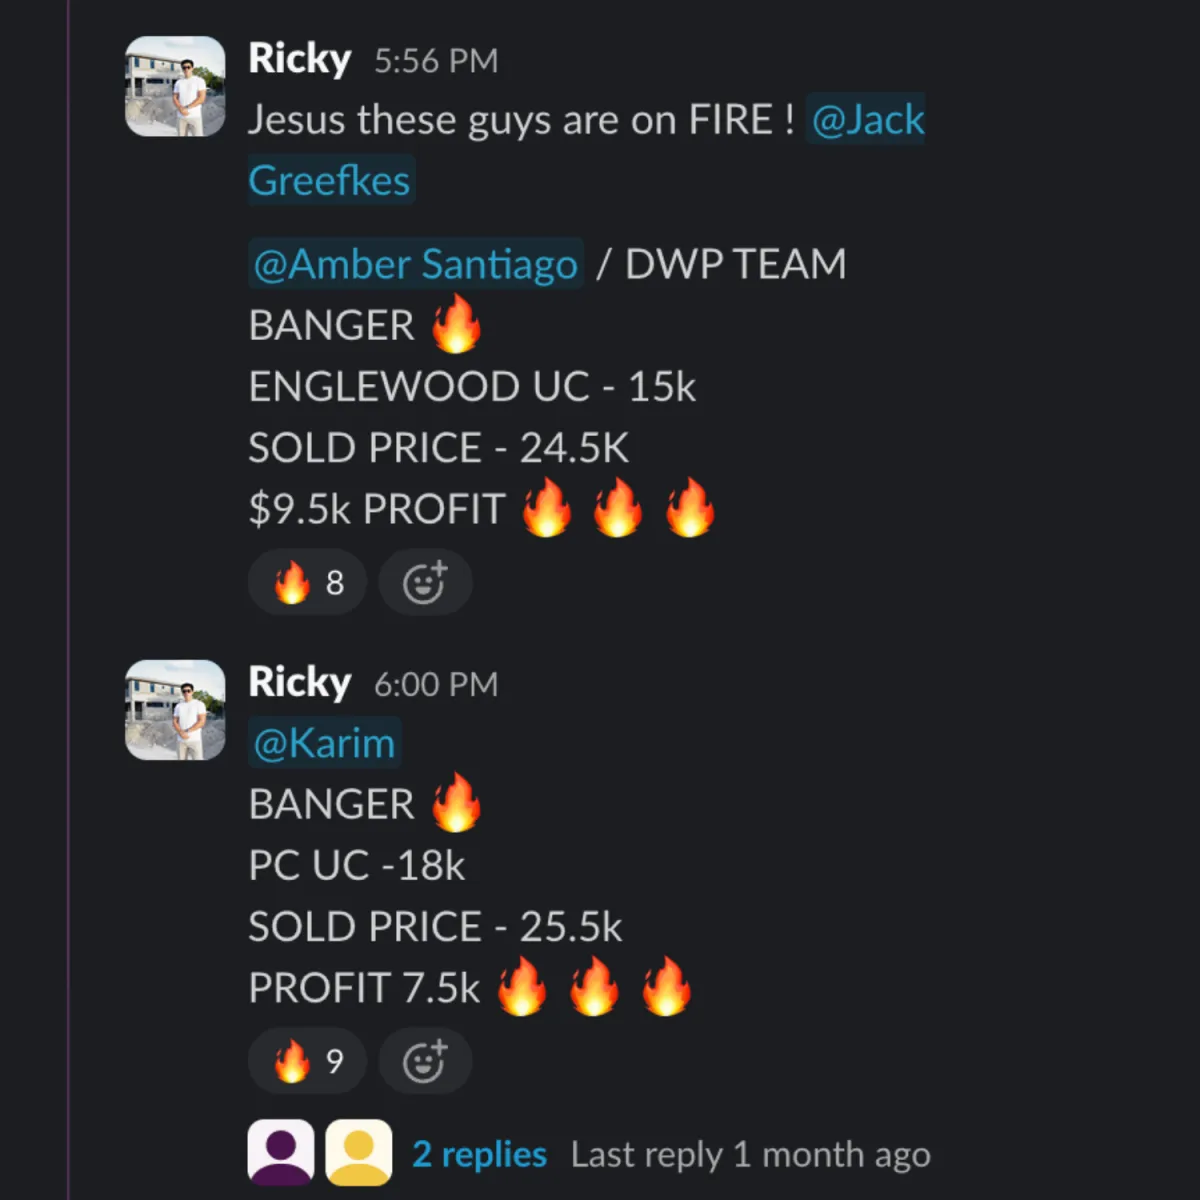This screenshot has width=1200, height=1200.
Task: Click the Last reply 1 month ago text
Action: click(751, 1154)
